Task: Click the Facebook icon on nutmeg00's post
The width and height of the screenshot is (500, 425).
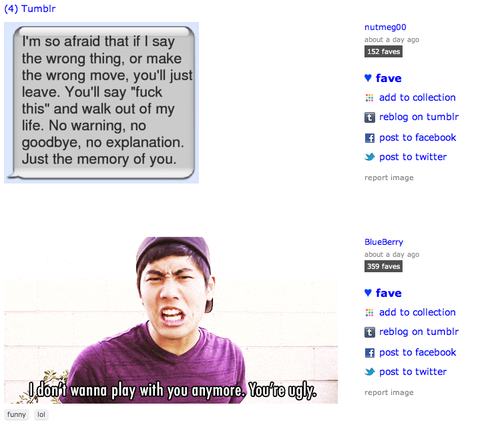Action: [x=369, y=138]
